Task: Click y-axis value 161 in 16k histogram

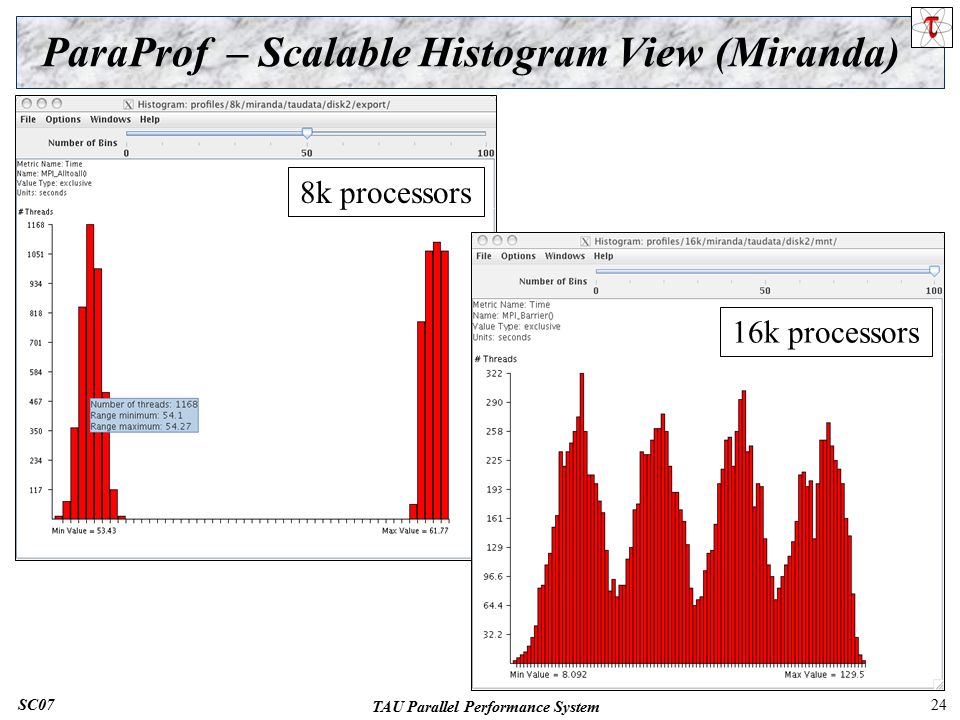Action: pos(494,519)
